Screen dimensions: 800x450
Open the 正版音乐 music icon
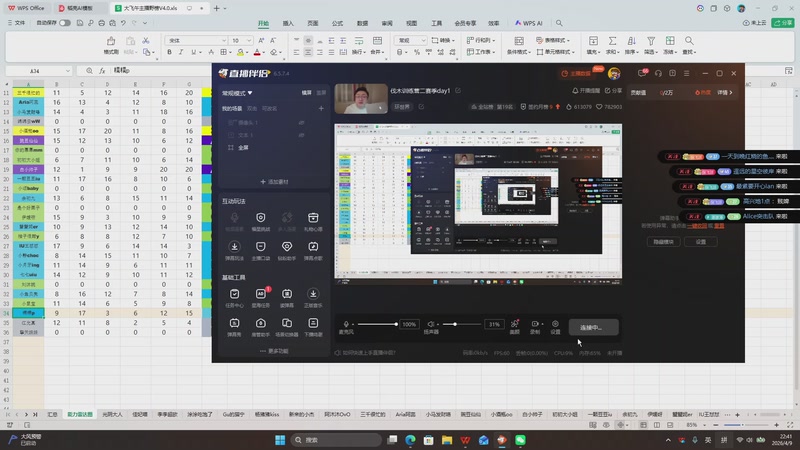click(x=313, y=294)
